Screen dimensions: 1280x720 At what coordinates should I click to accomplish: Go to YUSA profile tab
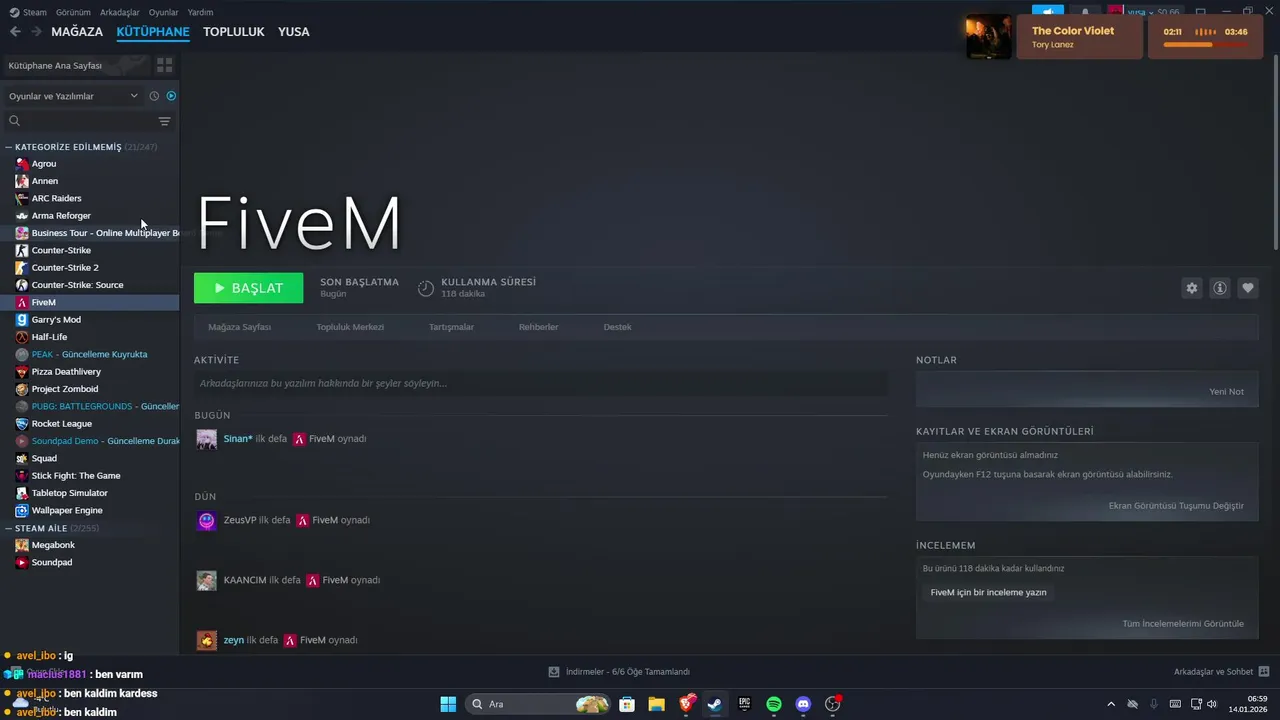click(x=294, y=32)
